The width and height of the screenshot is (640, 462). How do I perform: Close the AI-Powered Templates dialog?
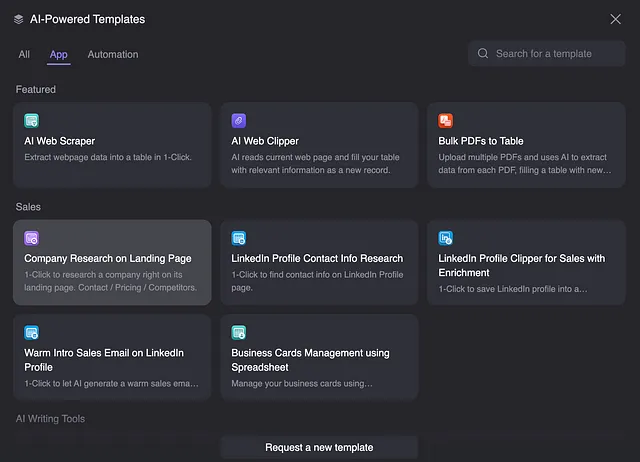pos(616,19)
